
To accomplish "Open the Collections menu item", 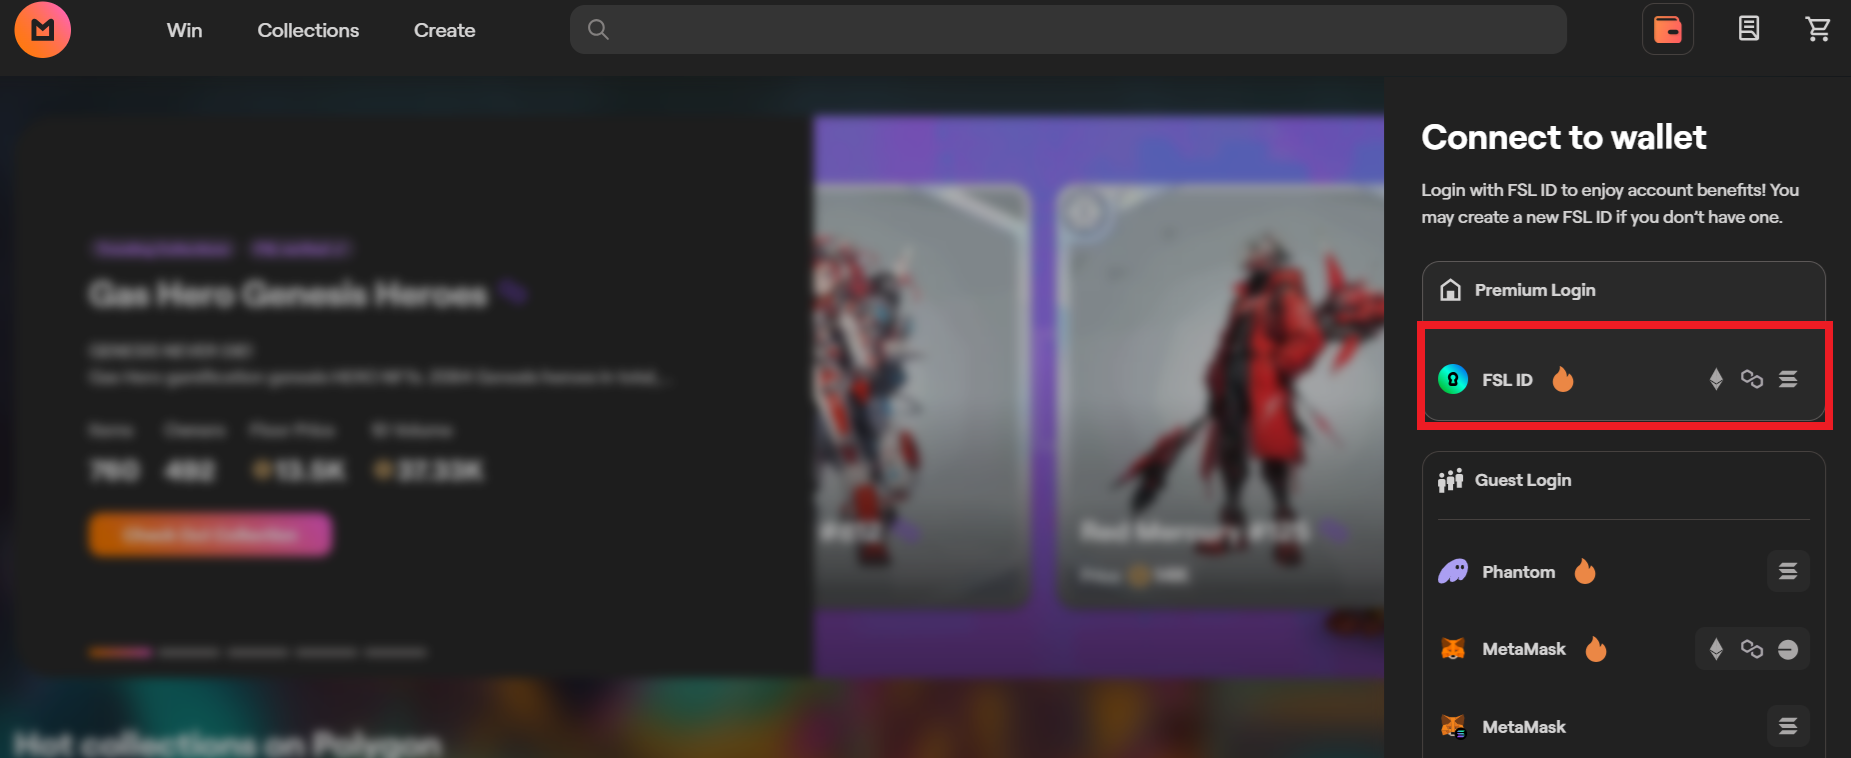I will [308, 30].
